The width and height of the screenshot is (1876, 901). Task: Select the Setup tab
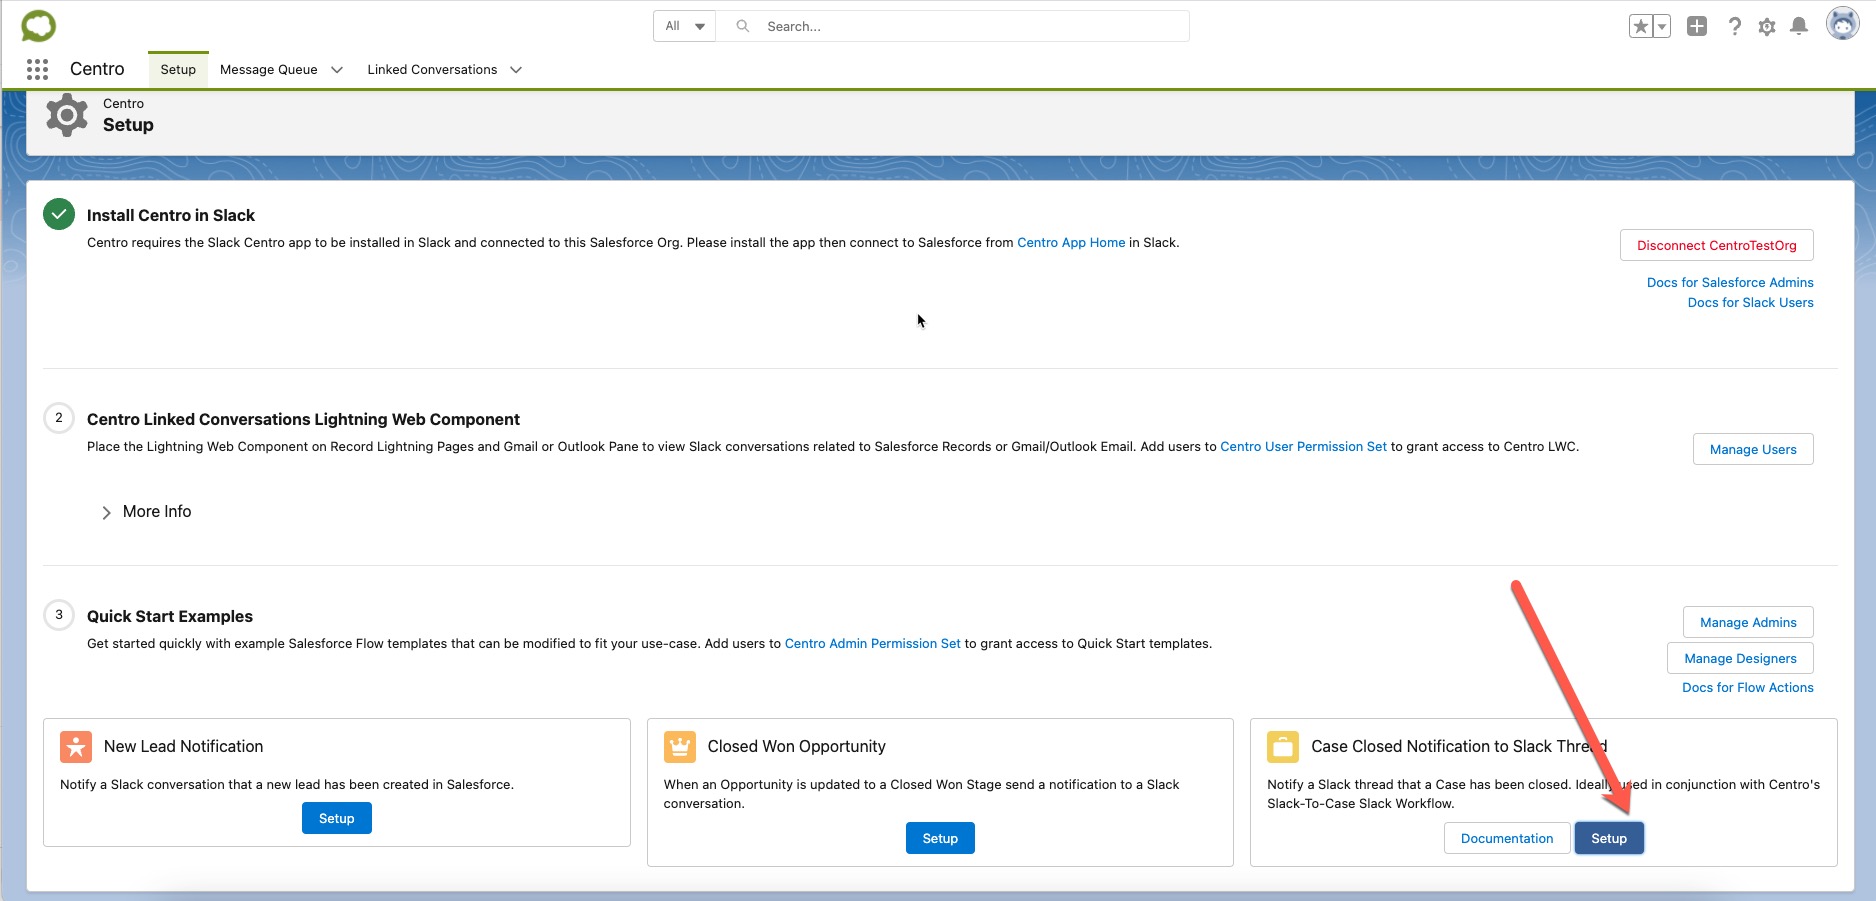click(x=178, y=69)
